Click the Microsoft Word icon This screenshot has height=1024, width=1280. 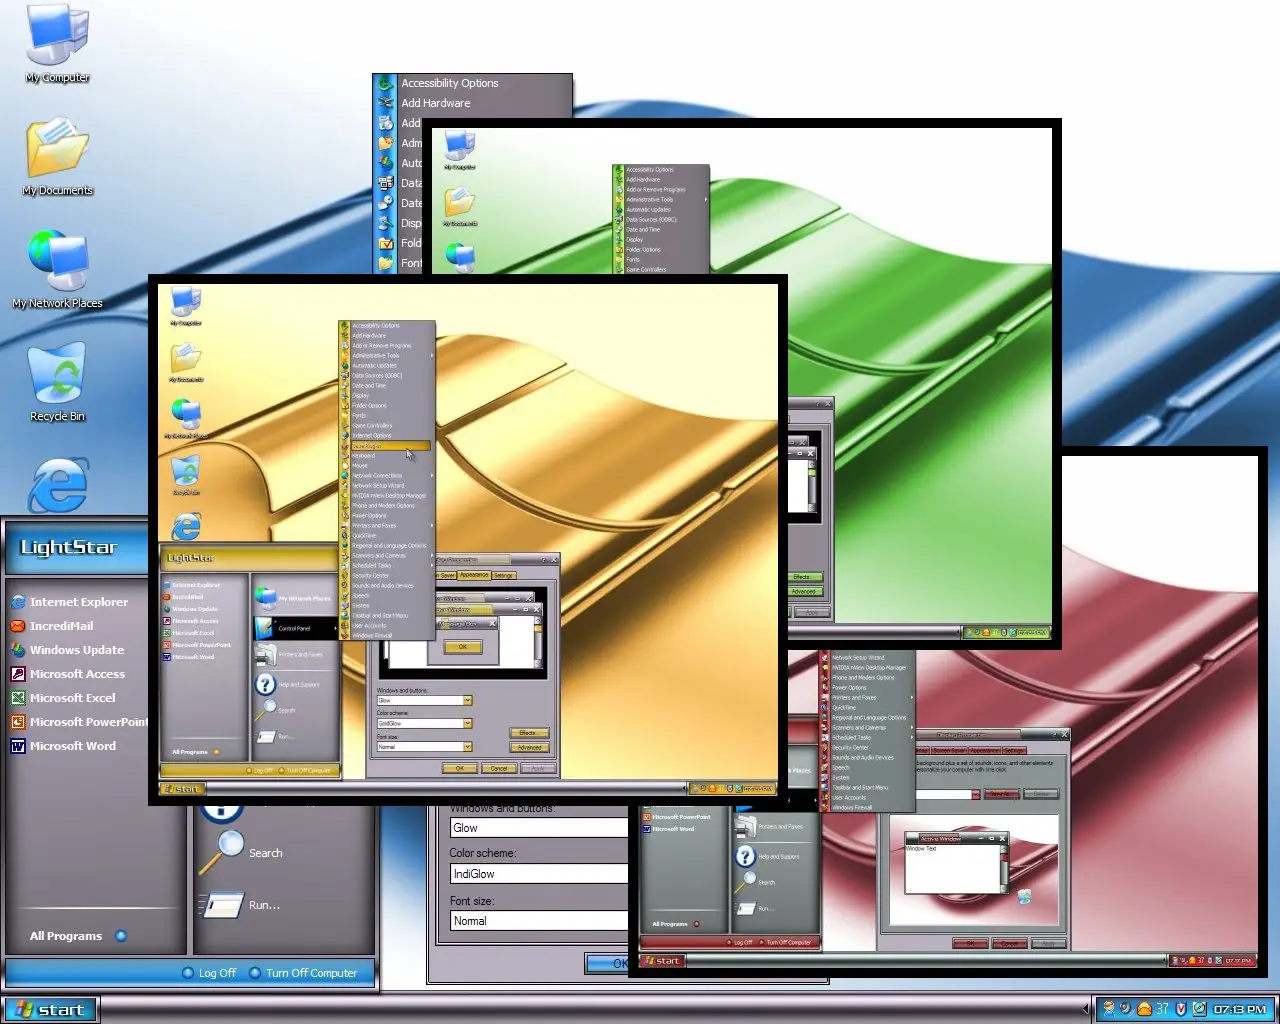pyautogui.click(x=18, y=746)
